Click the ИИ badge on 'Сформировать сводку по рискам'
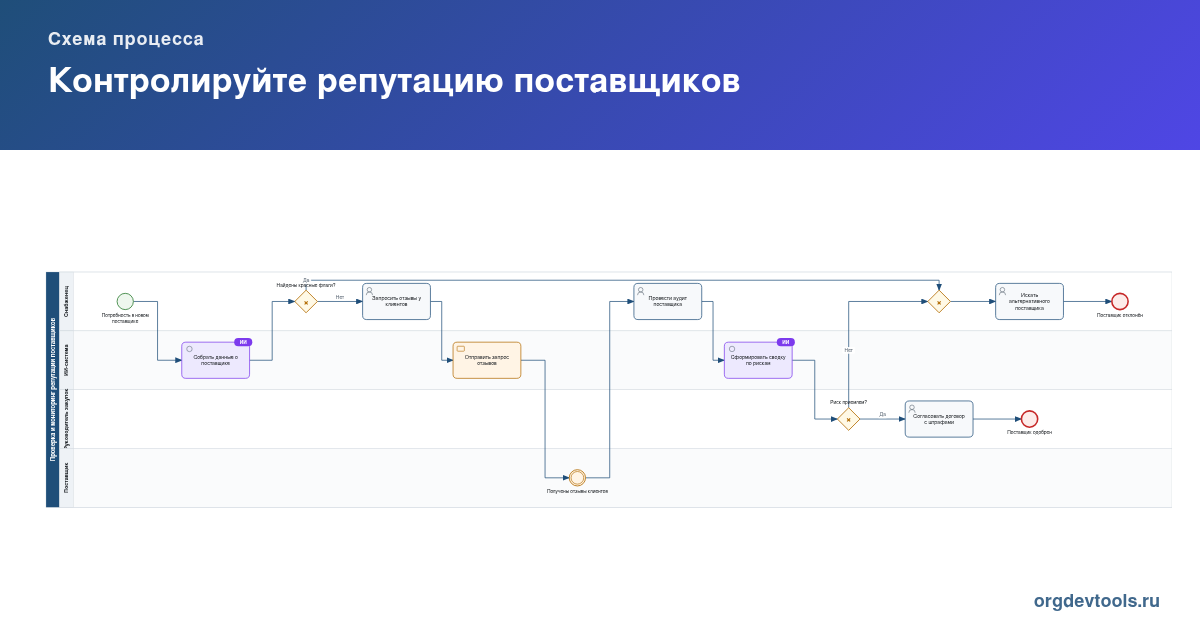This screenshot has width=1200, height=630. coord(785,342)
